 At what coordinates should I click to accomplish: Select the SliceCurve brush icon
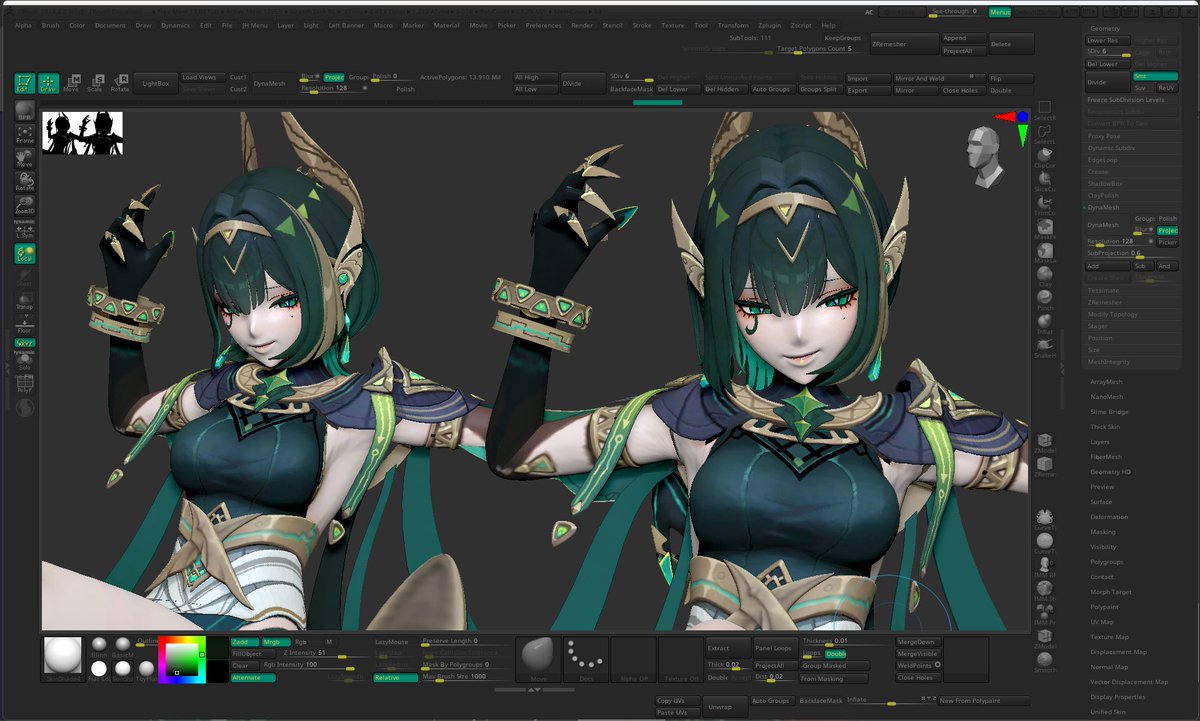coord(1044,181)
